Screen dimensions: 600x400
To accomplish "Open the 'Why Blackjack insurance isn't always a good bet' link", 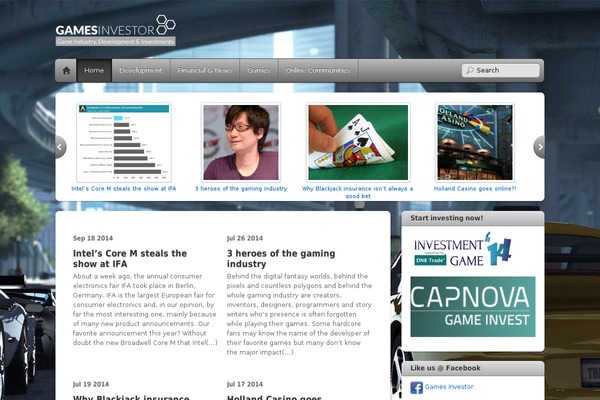I will 358,192.
